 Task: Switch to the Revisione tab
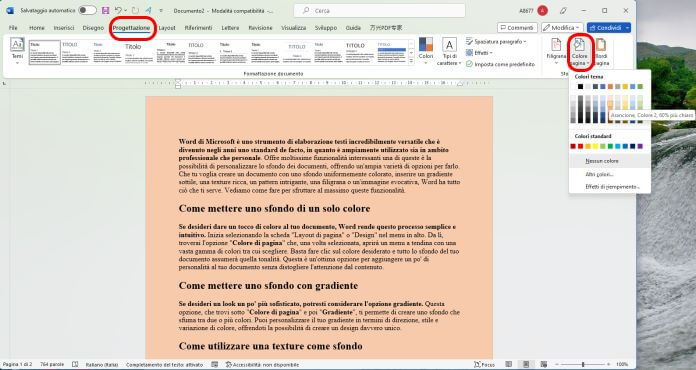pos(260,28)
